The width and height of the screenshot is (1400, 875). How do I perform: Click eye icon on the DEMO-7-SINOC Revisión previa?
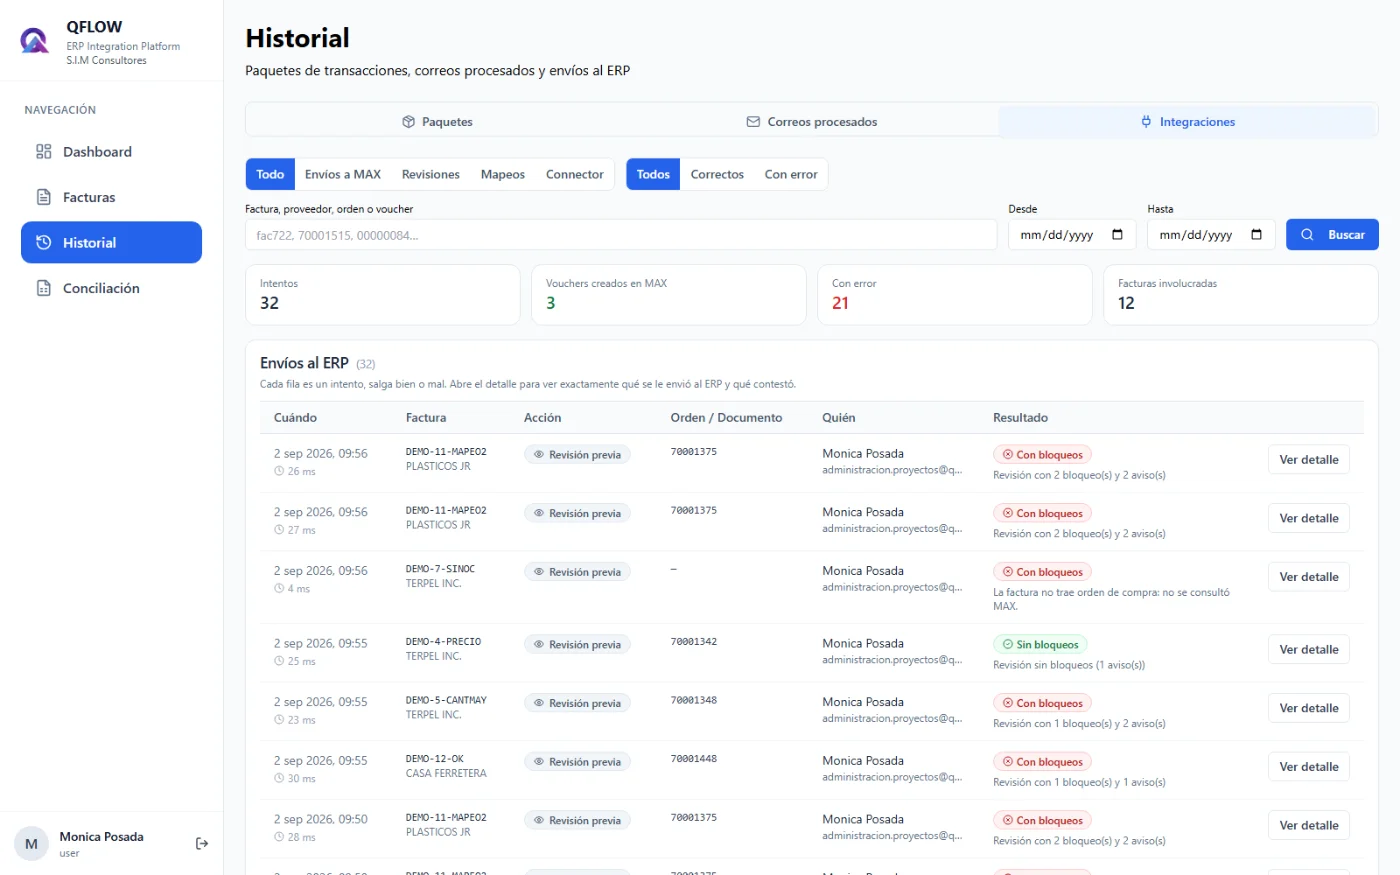click(539, 572)
